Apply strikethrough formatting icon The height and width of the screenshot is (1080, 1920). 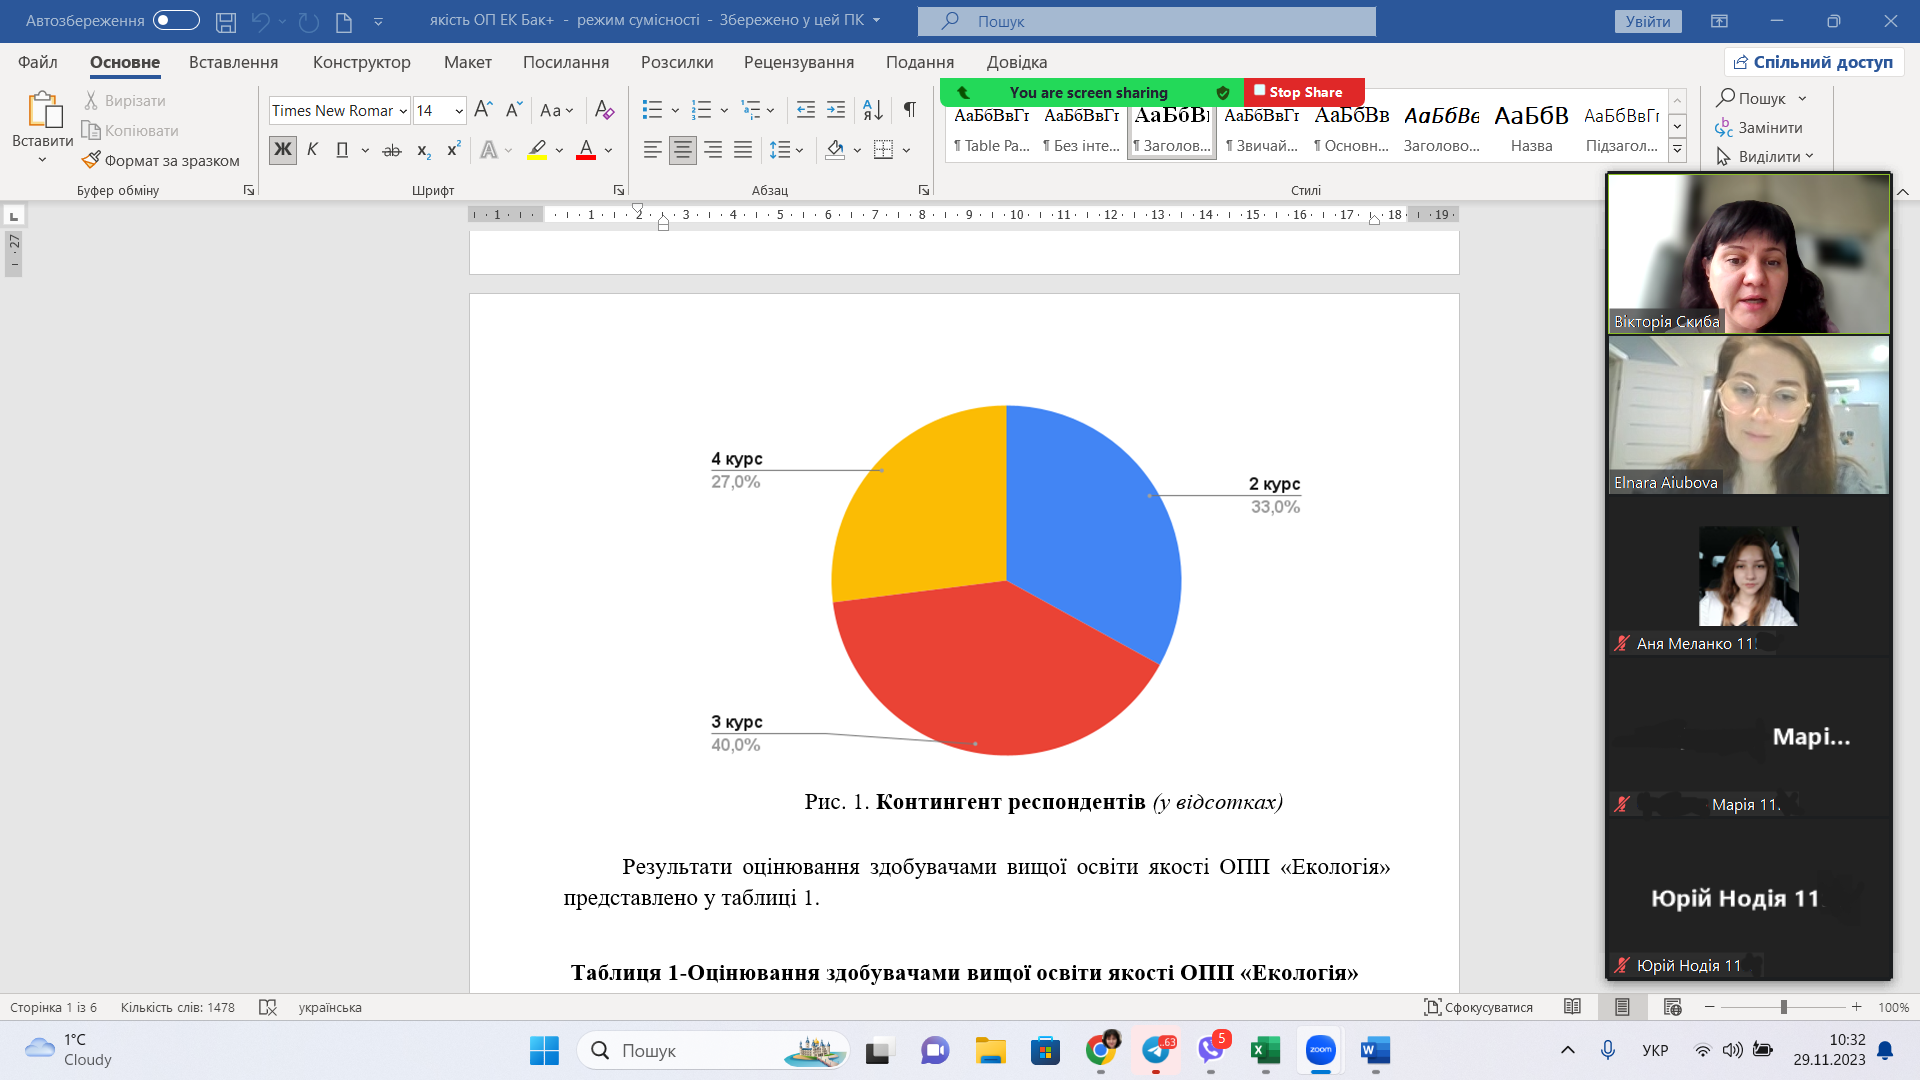coord(392,150)
